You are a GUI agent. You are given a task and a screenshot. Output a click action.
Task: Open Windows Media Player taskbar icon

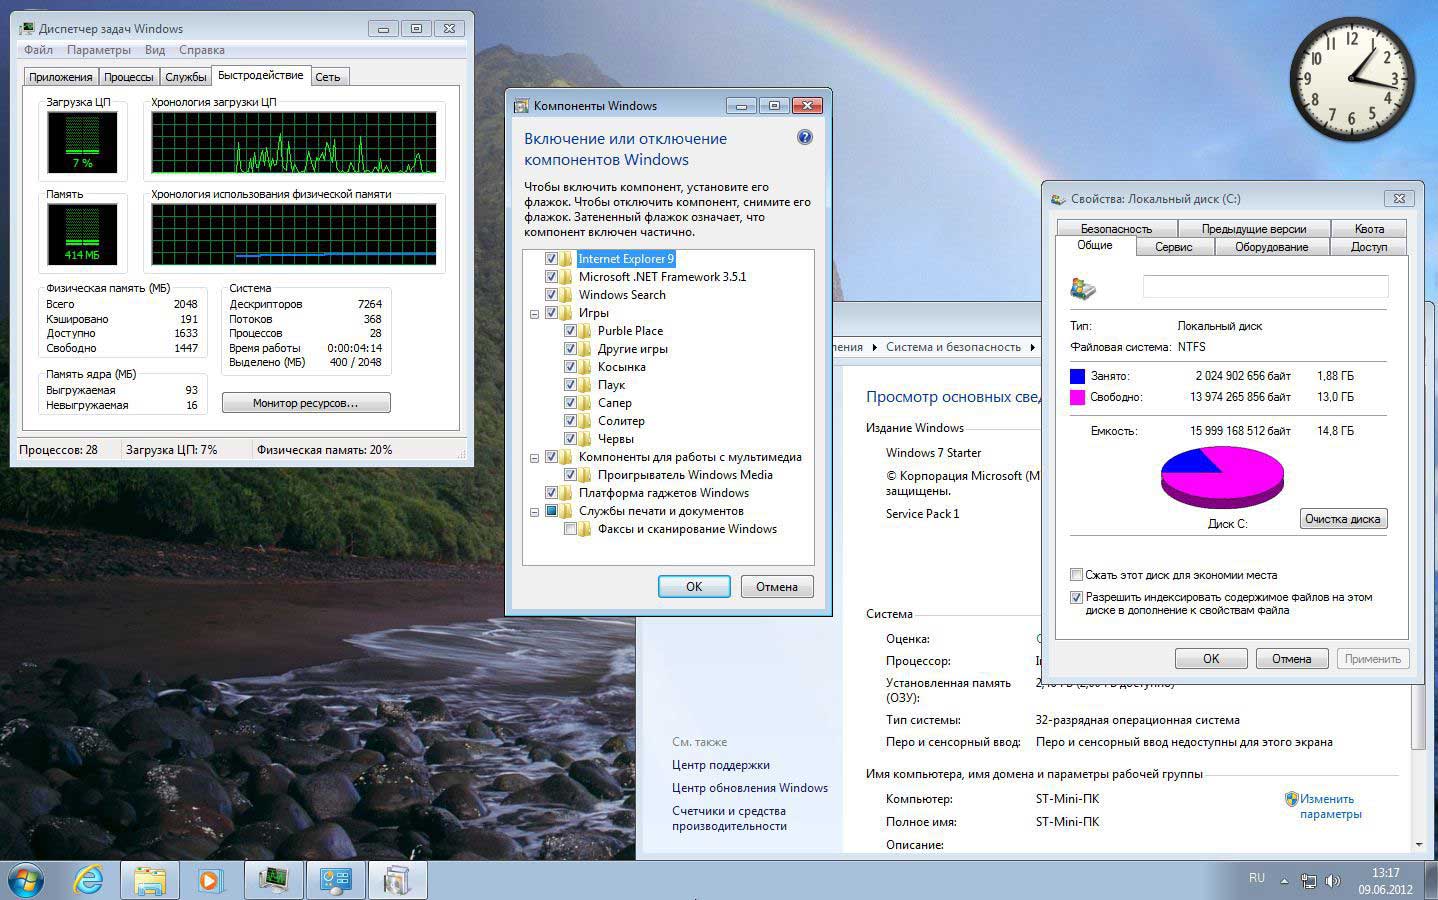point(211,880)
